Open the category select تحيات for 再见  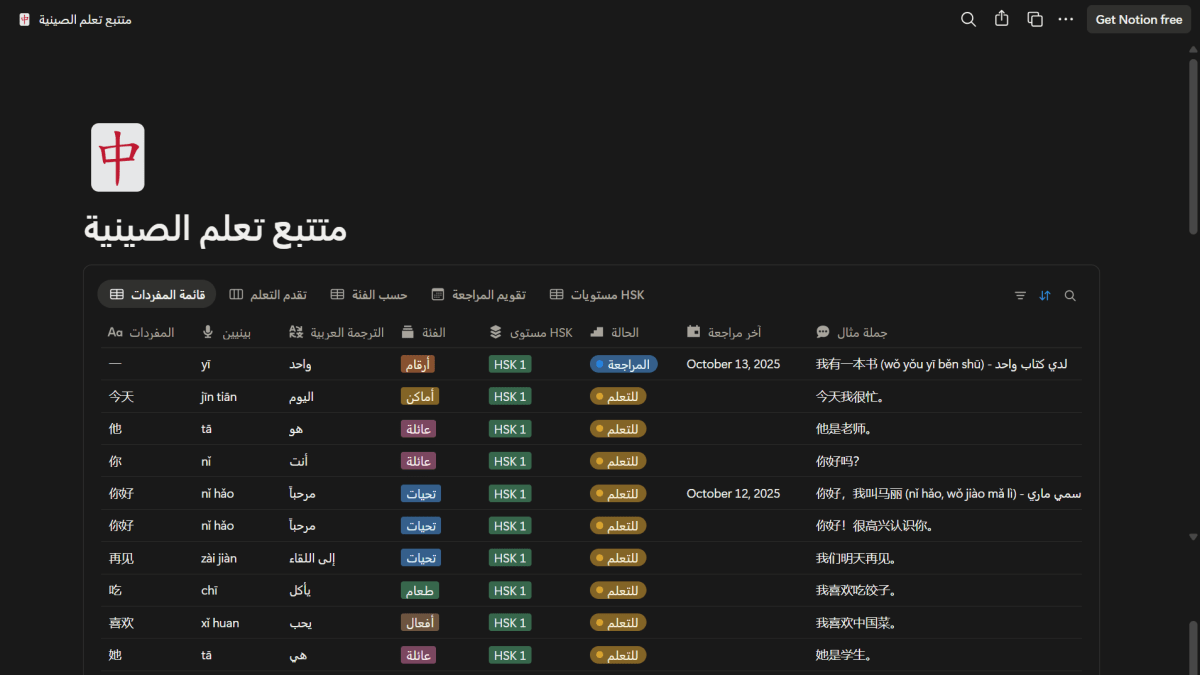click(x=420, y=557)
